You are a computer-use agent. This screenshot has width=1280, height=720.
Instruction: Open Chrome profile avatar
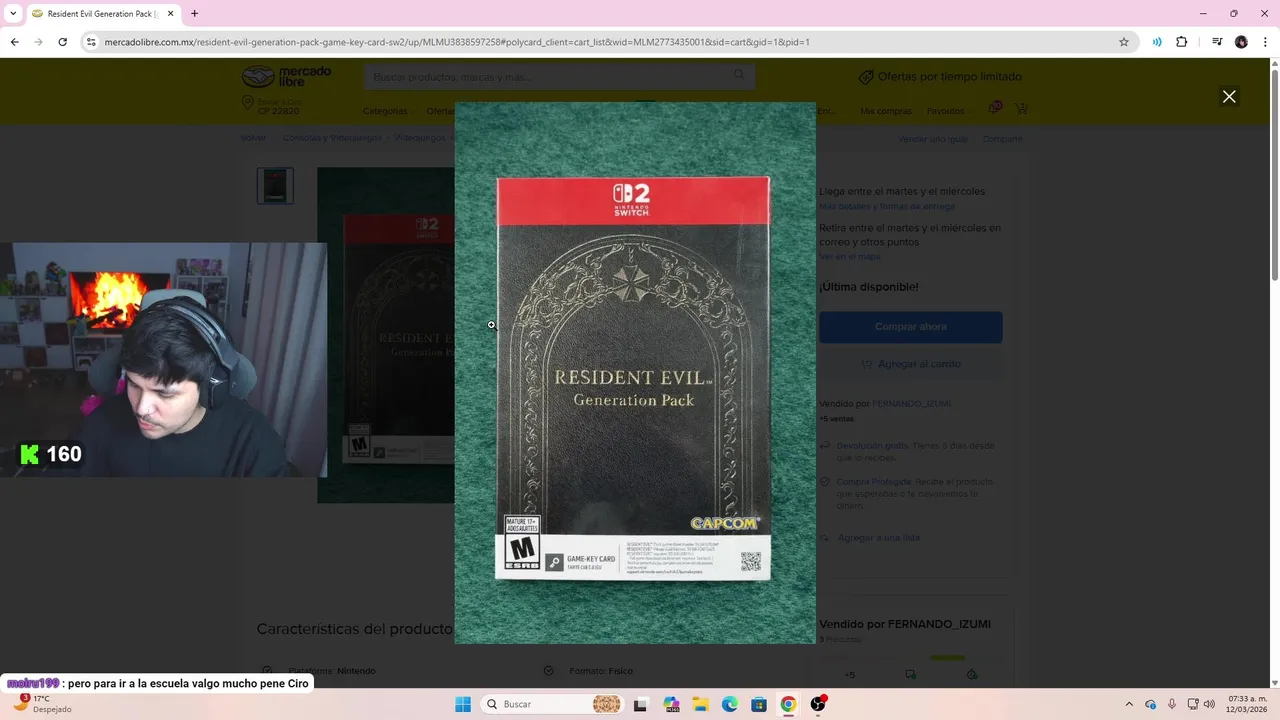(1241, 42)
